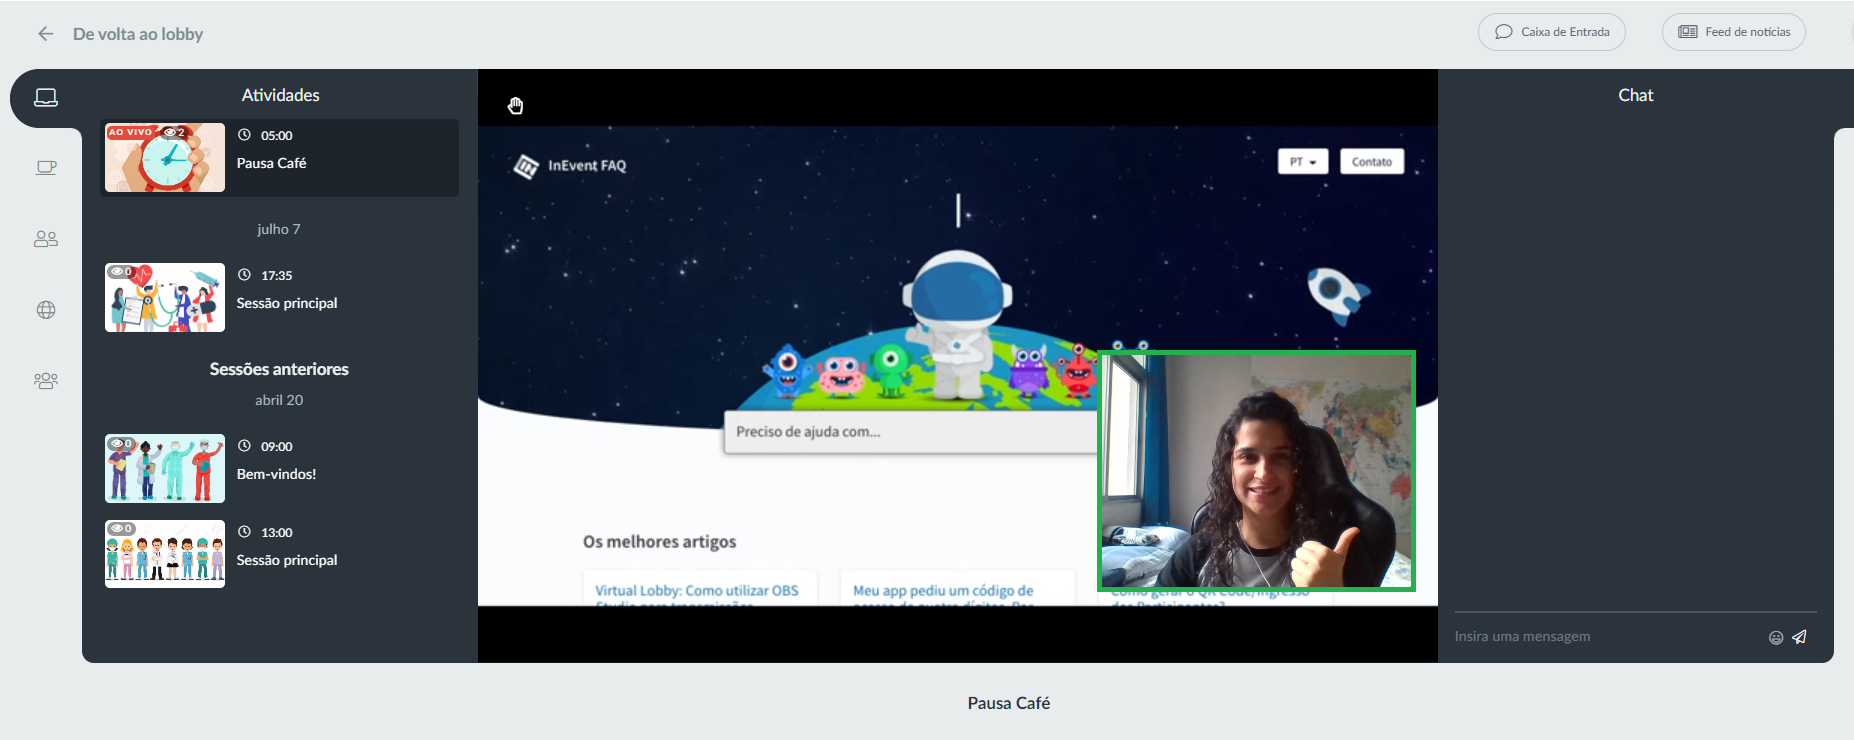Viewport: 1854px width, 740px height.
Task: Click the Chat panel heading
Action: click(1636, 95)
